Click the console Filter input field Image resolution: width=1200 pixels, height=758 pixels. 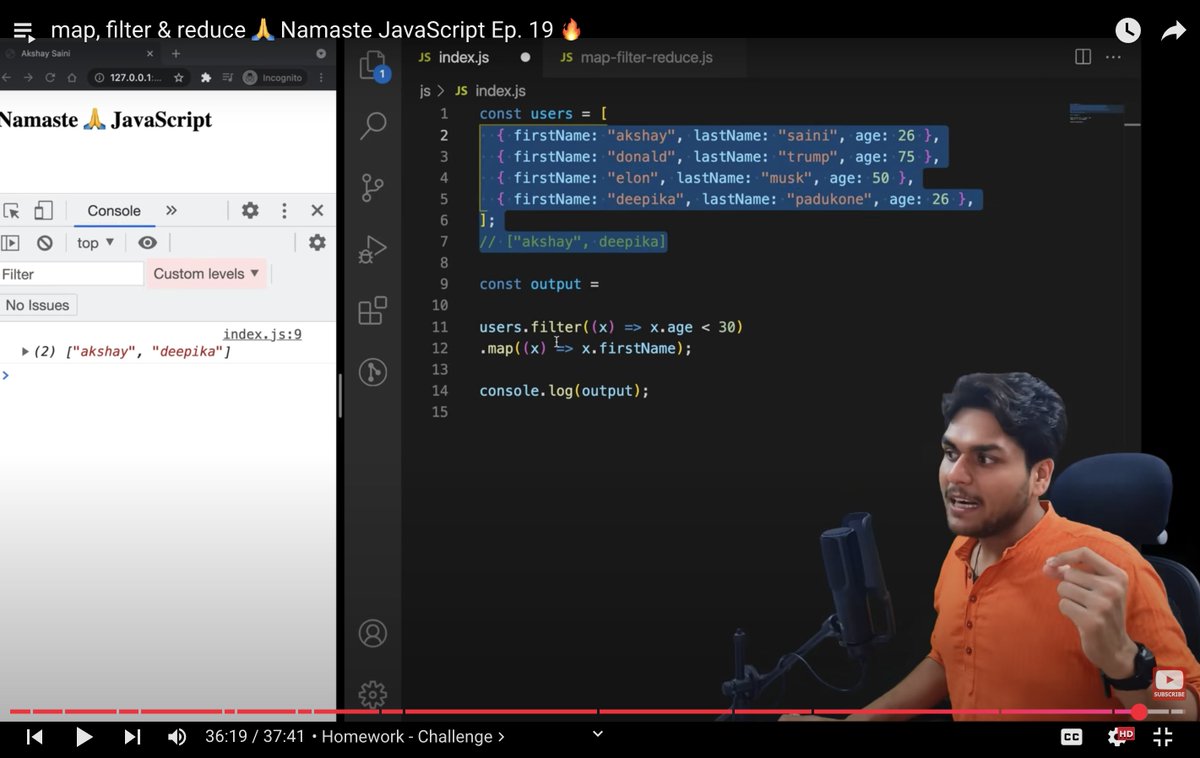(x=72, y=273)
